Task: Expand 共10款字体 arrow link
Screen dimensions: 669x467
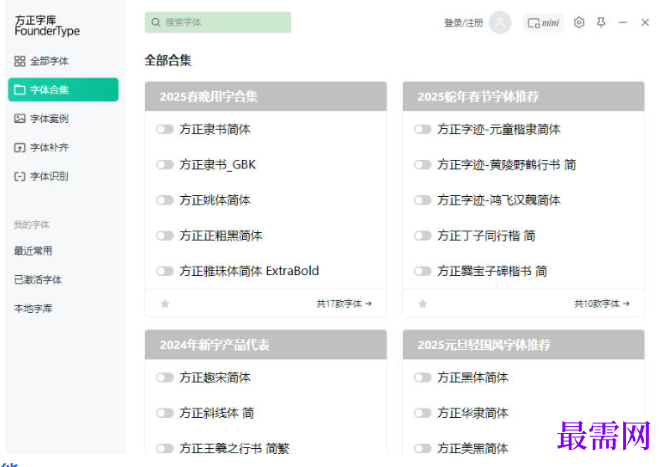Action: (x=602, y=304)
